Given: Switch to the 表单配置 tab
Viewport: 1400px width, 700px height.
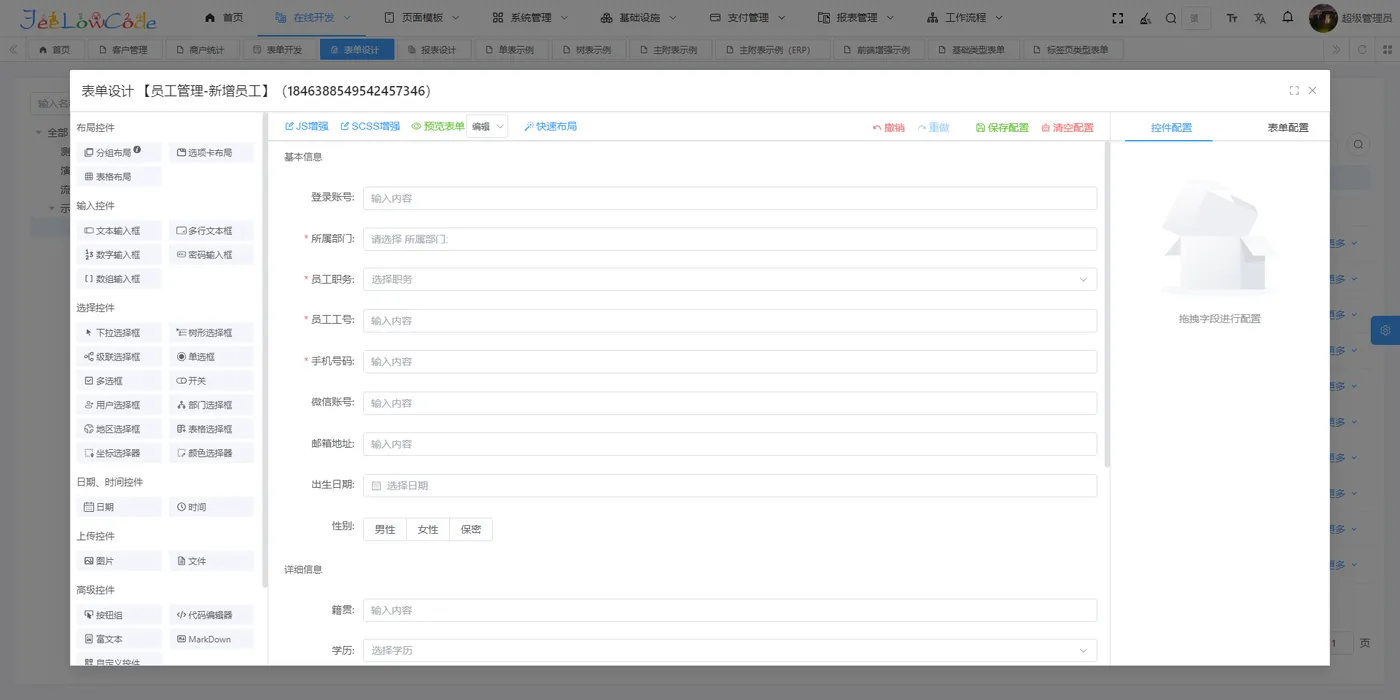Looking at the screenshot, I should pyautogui.click(x=1287, y=128).
